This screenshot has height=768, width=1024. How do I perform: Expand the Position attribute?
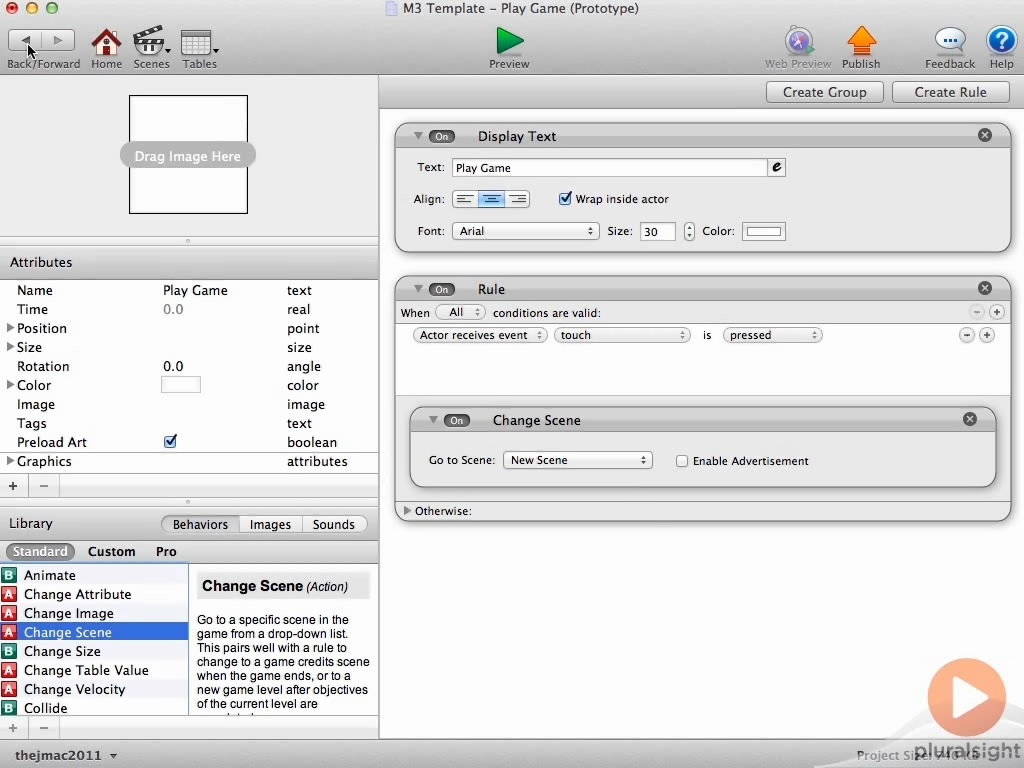[x=10, y=327]
